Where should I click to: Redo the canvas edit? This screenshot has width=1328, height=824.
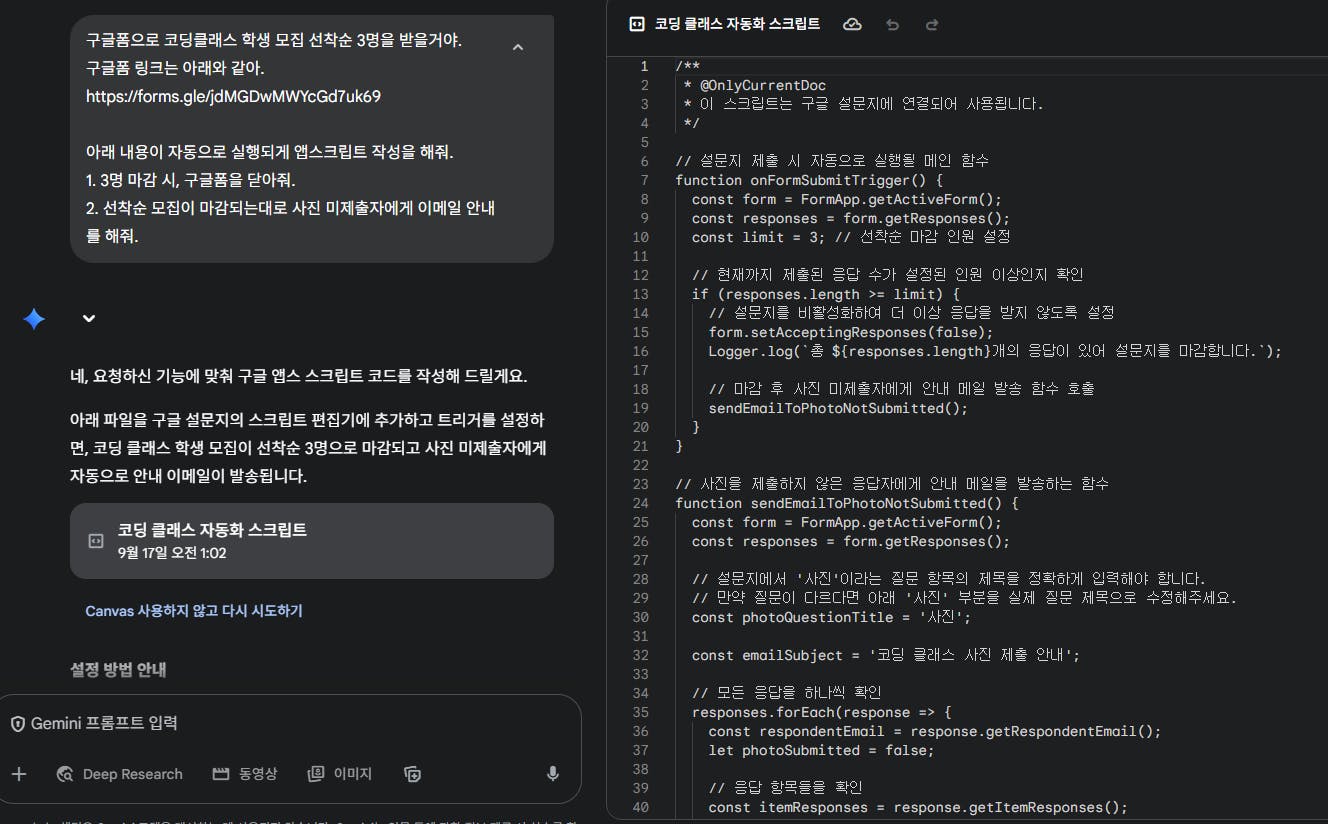tap(932, 24)
